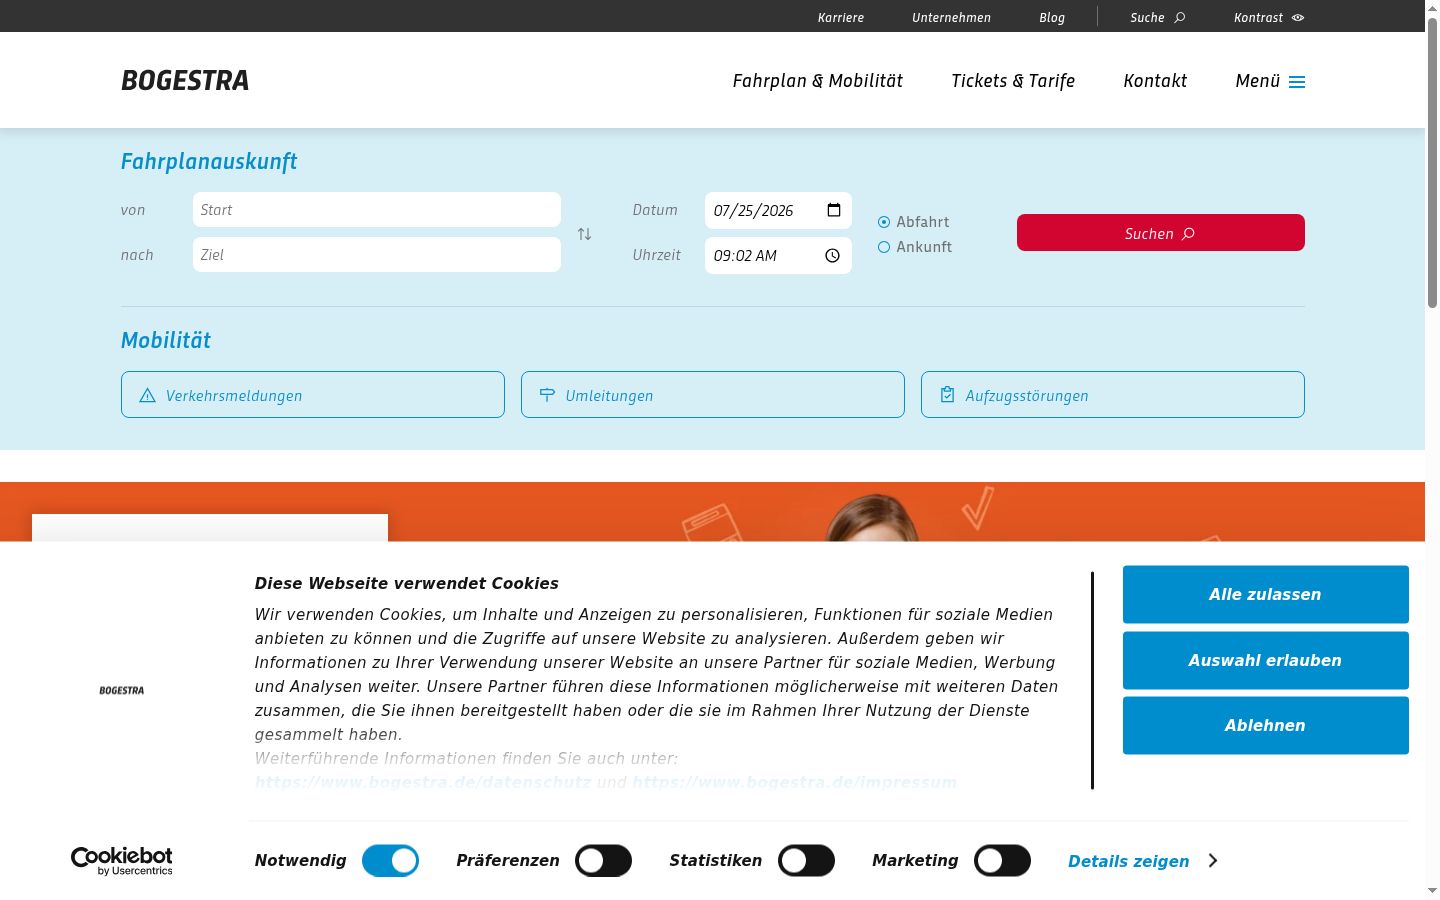1440x900 pixels.
Task: Click the Fahrplanauskunft heading
Action: tap(209, 162)
